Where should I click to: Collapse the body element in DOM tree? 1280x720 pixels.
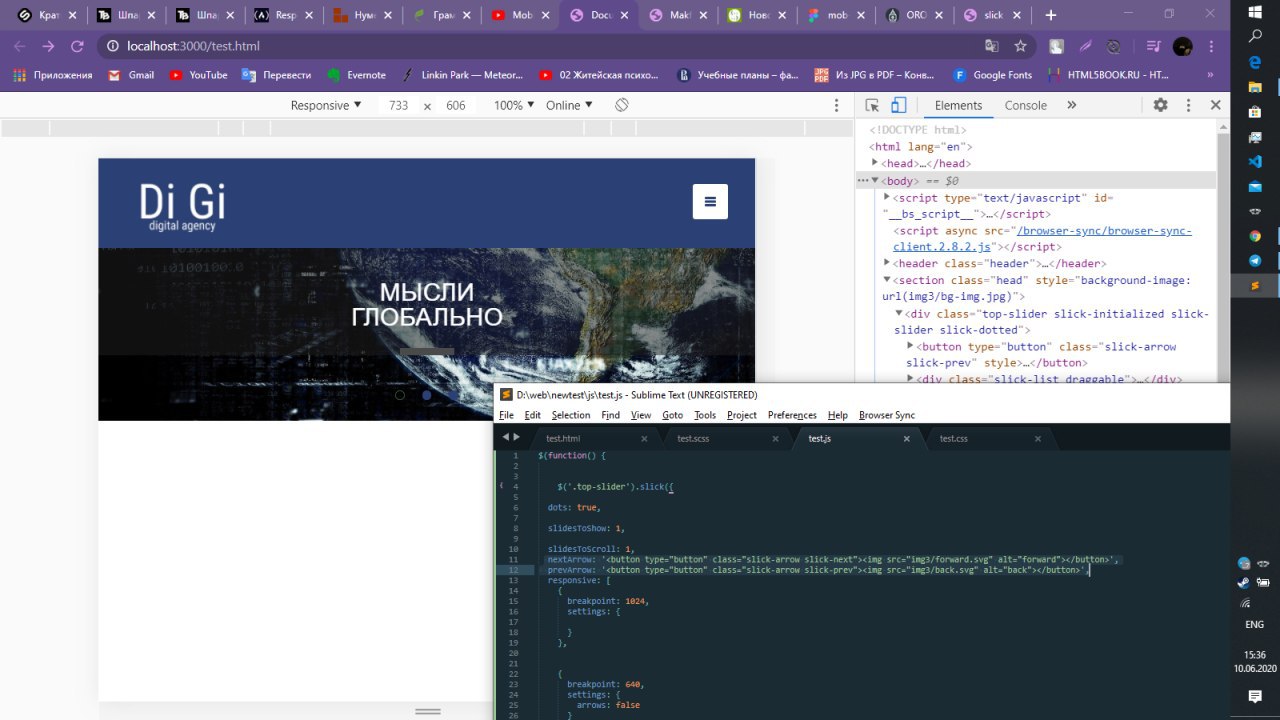[x=875, y=181]
